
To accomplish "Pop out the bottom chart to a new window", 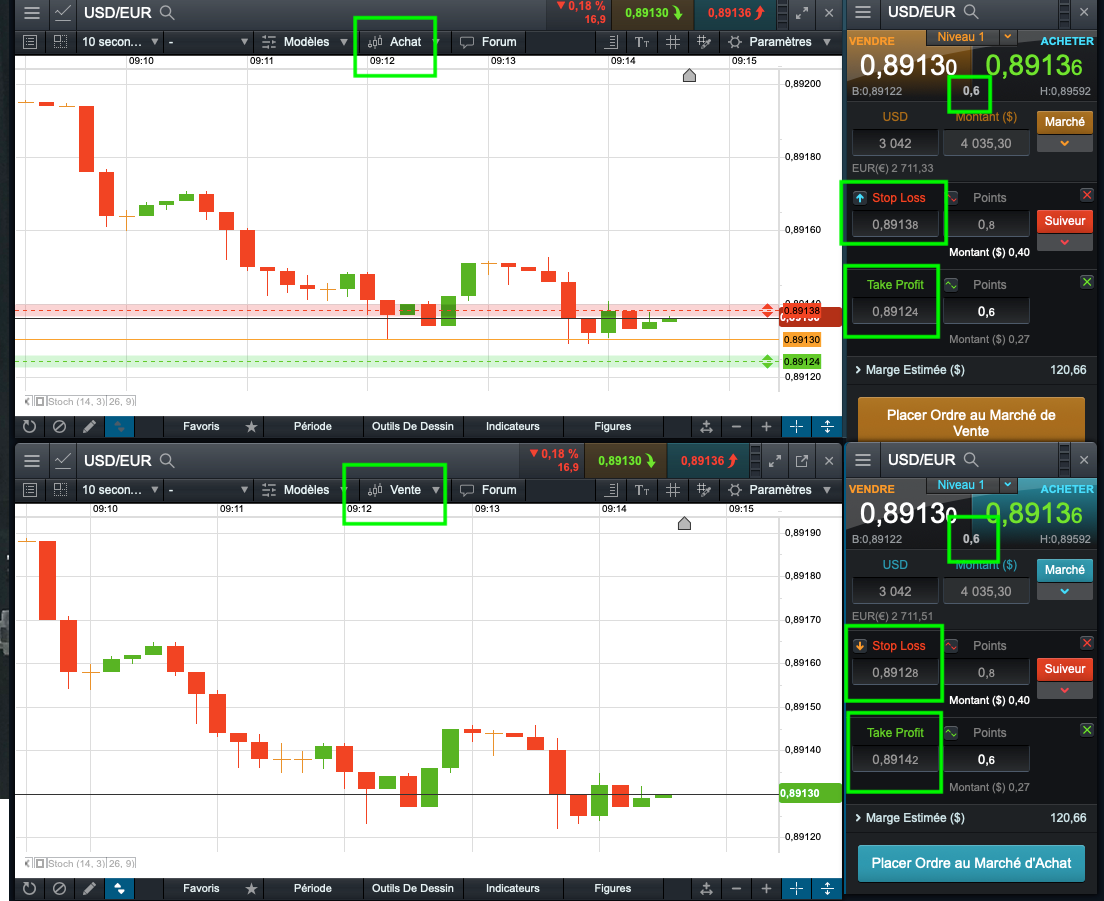I will (x=801, y=461).
